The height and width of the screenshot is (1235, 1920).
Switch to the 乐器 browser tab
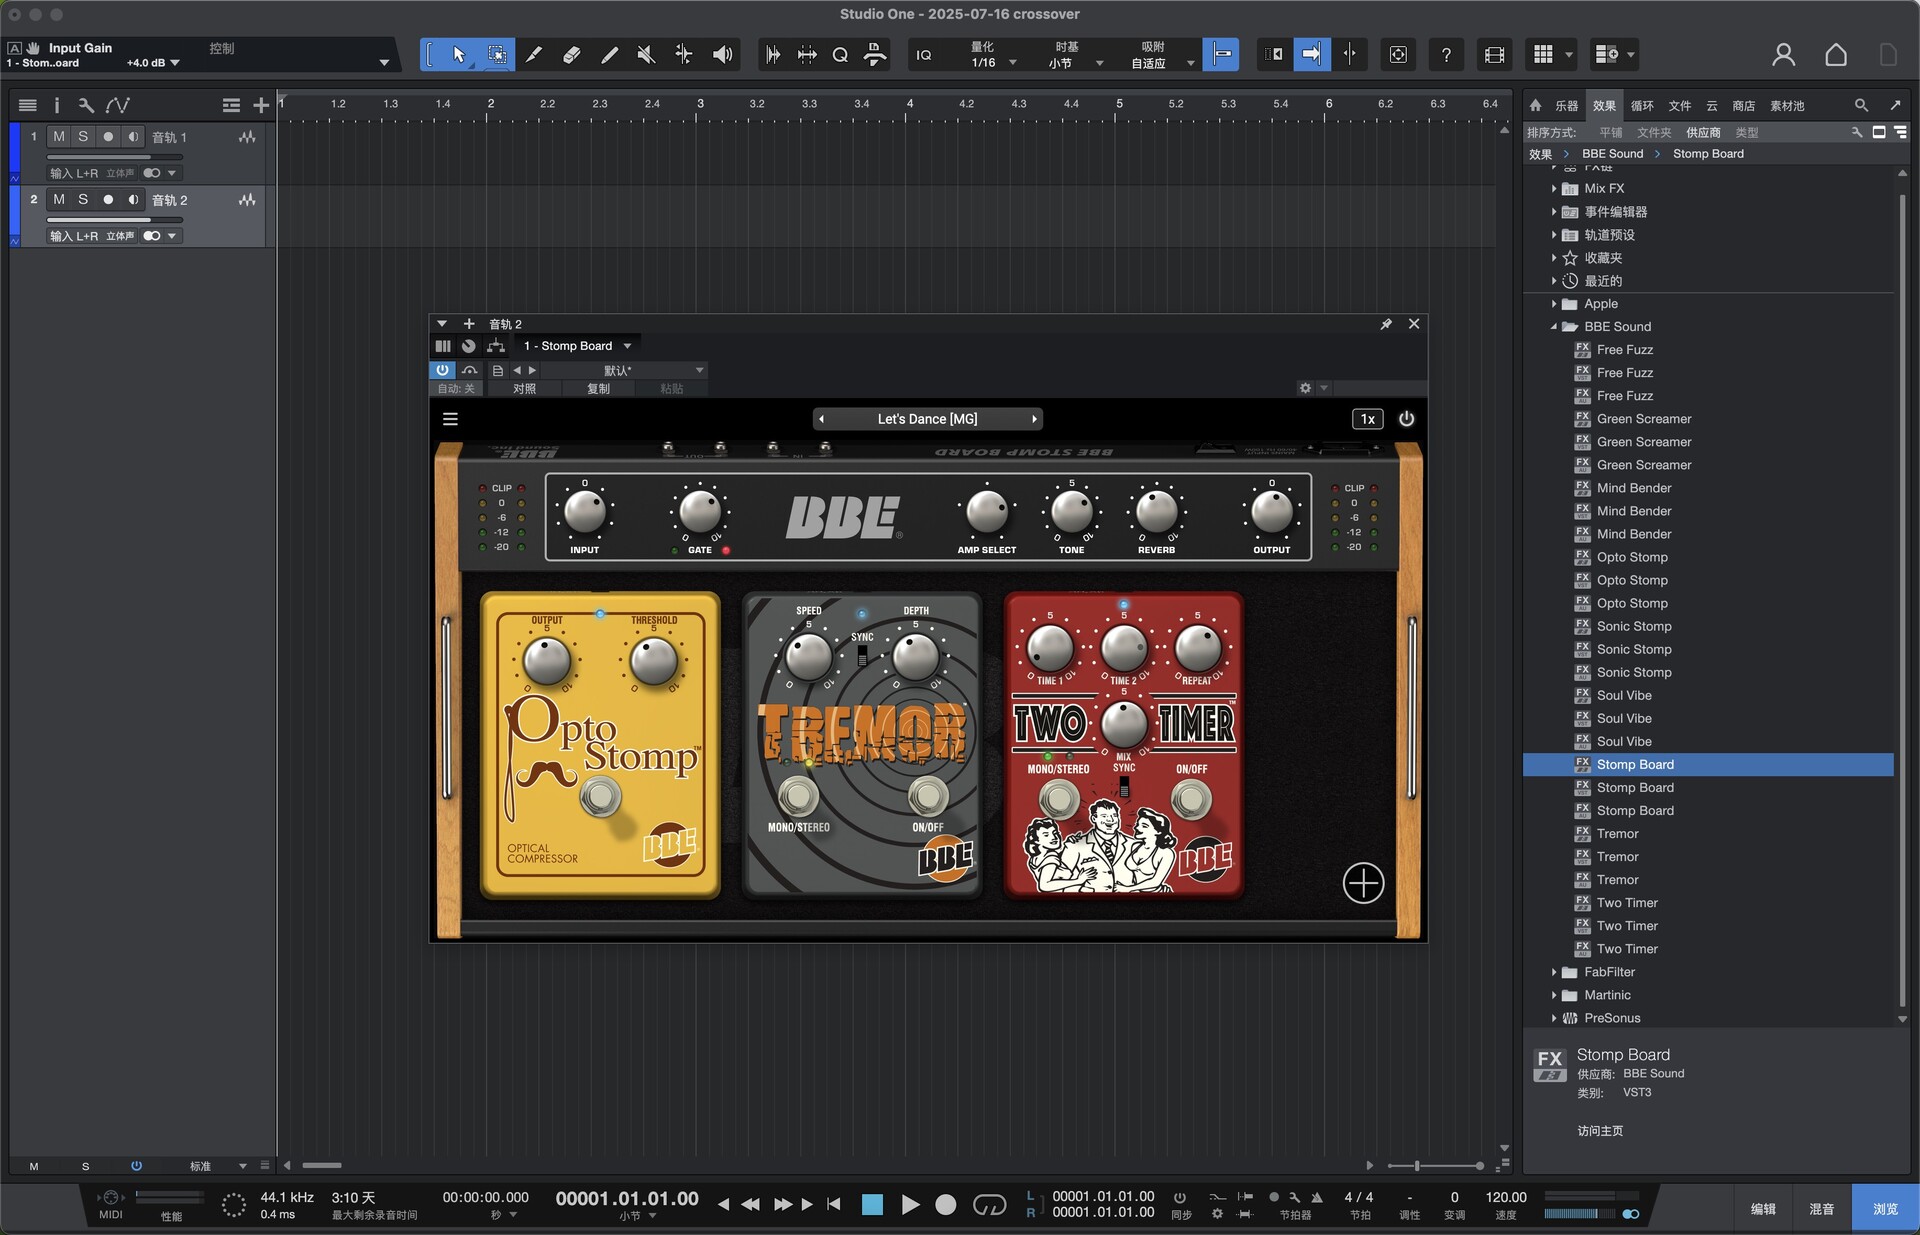[x=1566, y=105]
